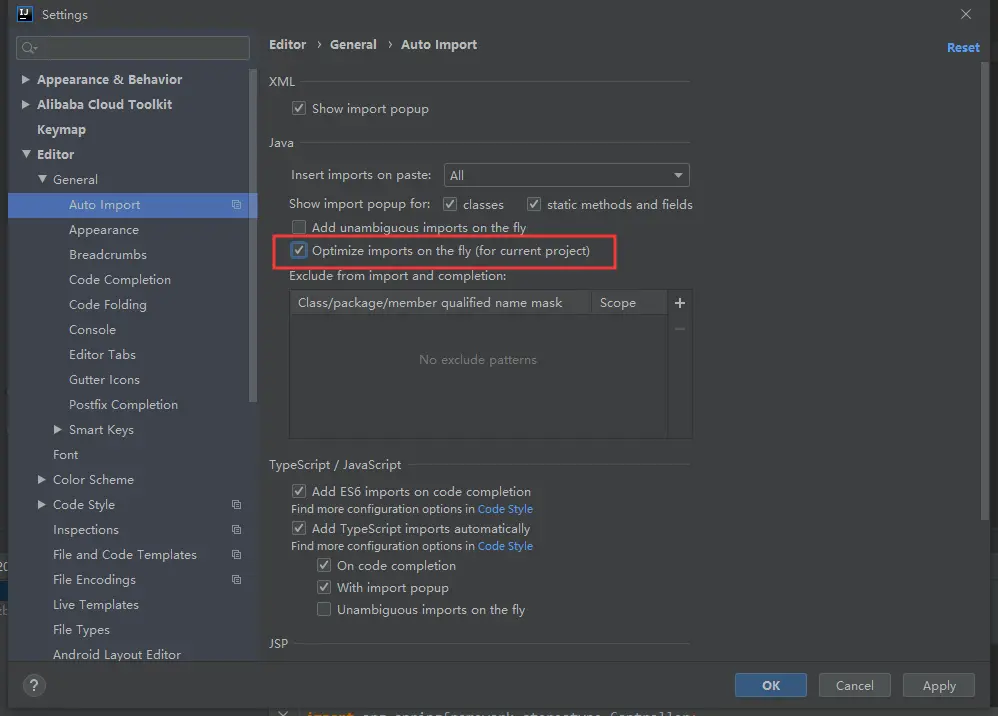998x716 pixels.
Task: Open Code Completion settings page
Action: pos(120,279)
